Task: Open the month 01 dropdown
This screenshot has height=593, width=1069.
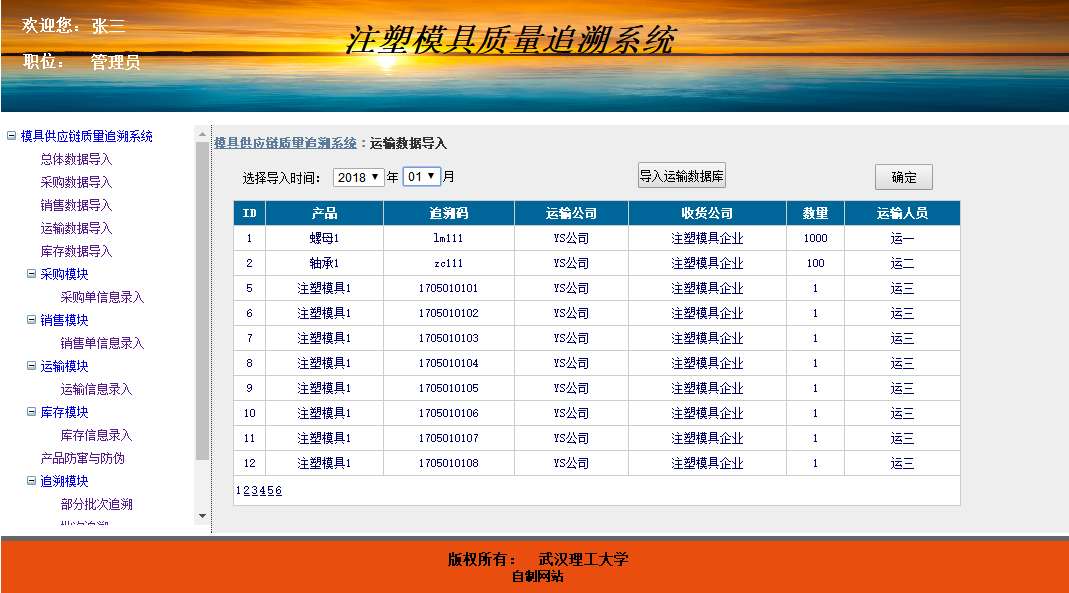Action: [421, 177]
